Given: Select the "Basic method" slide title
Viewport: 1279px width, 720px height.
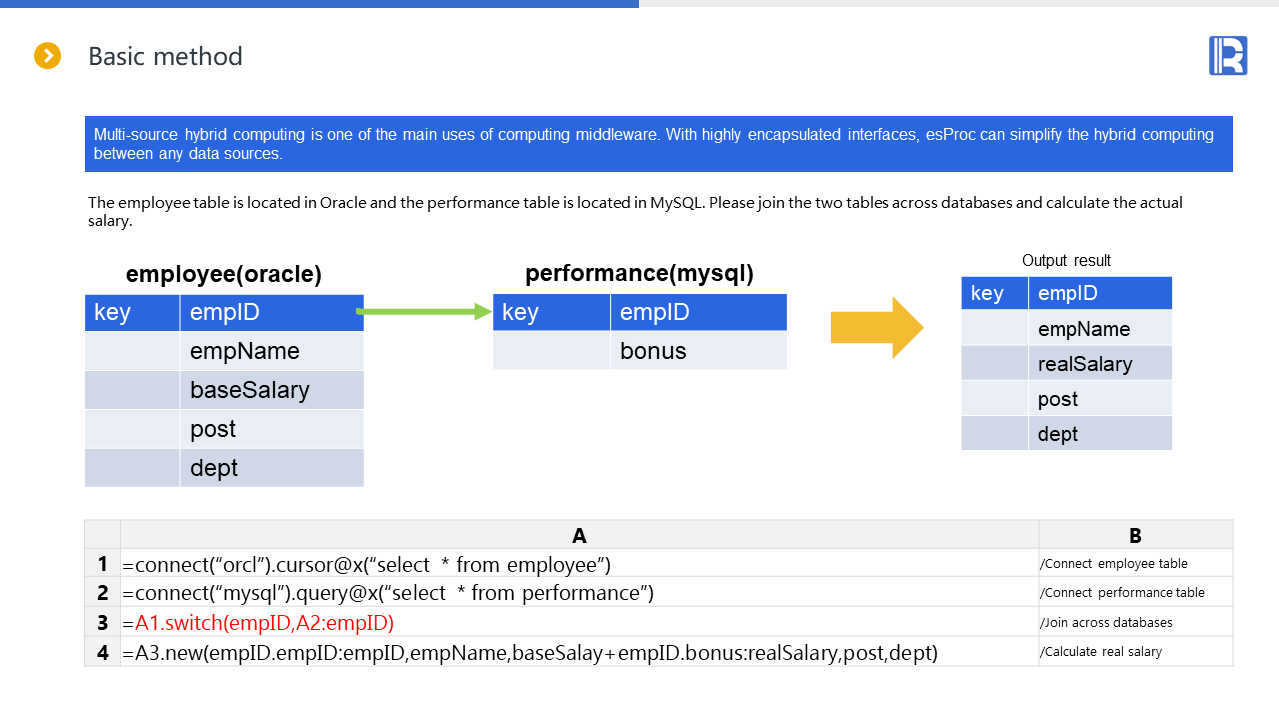Looking at the screenshot, I should (x=165, y=56).
